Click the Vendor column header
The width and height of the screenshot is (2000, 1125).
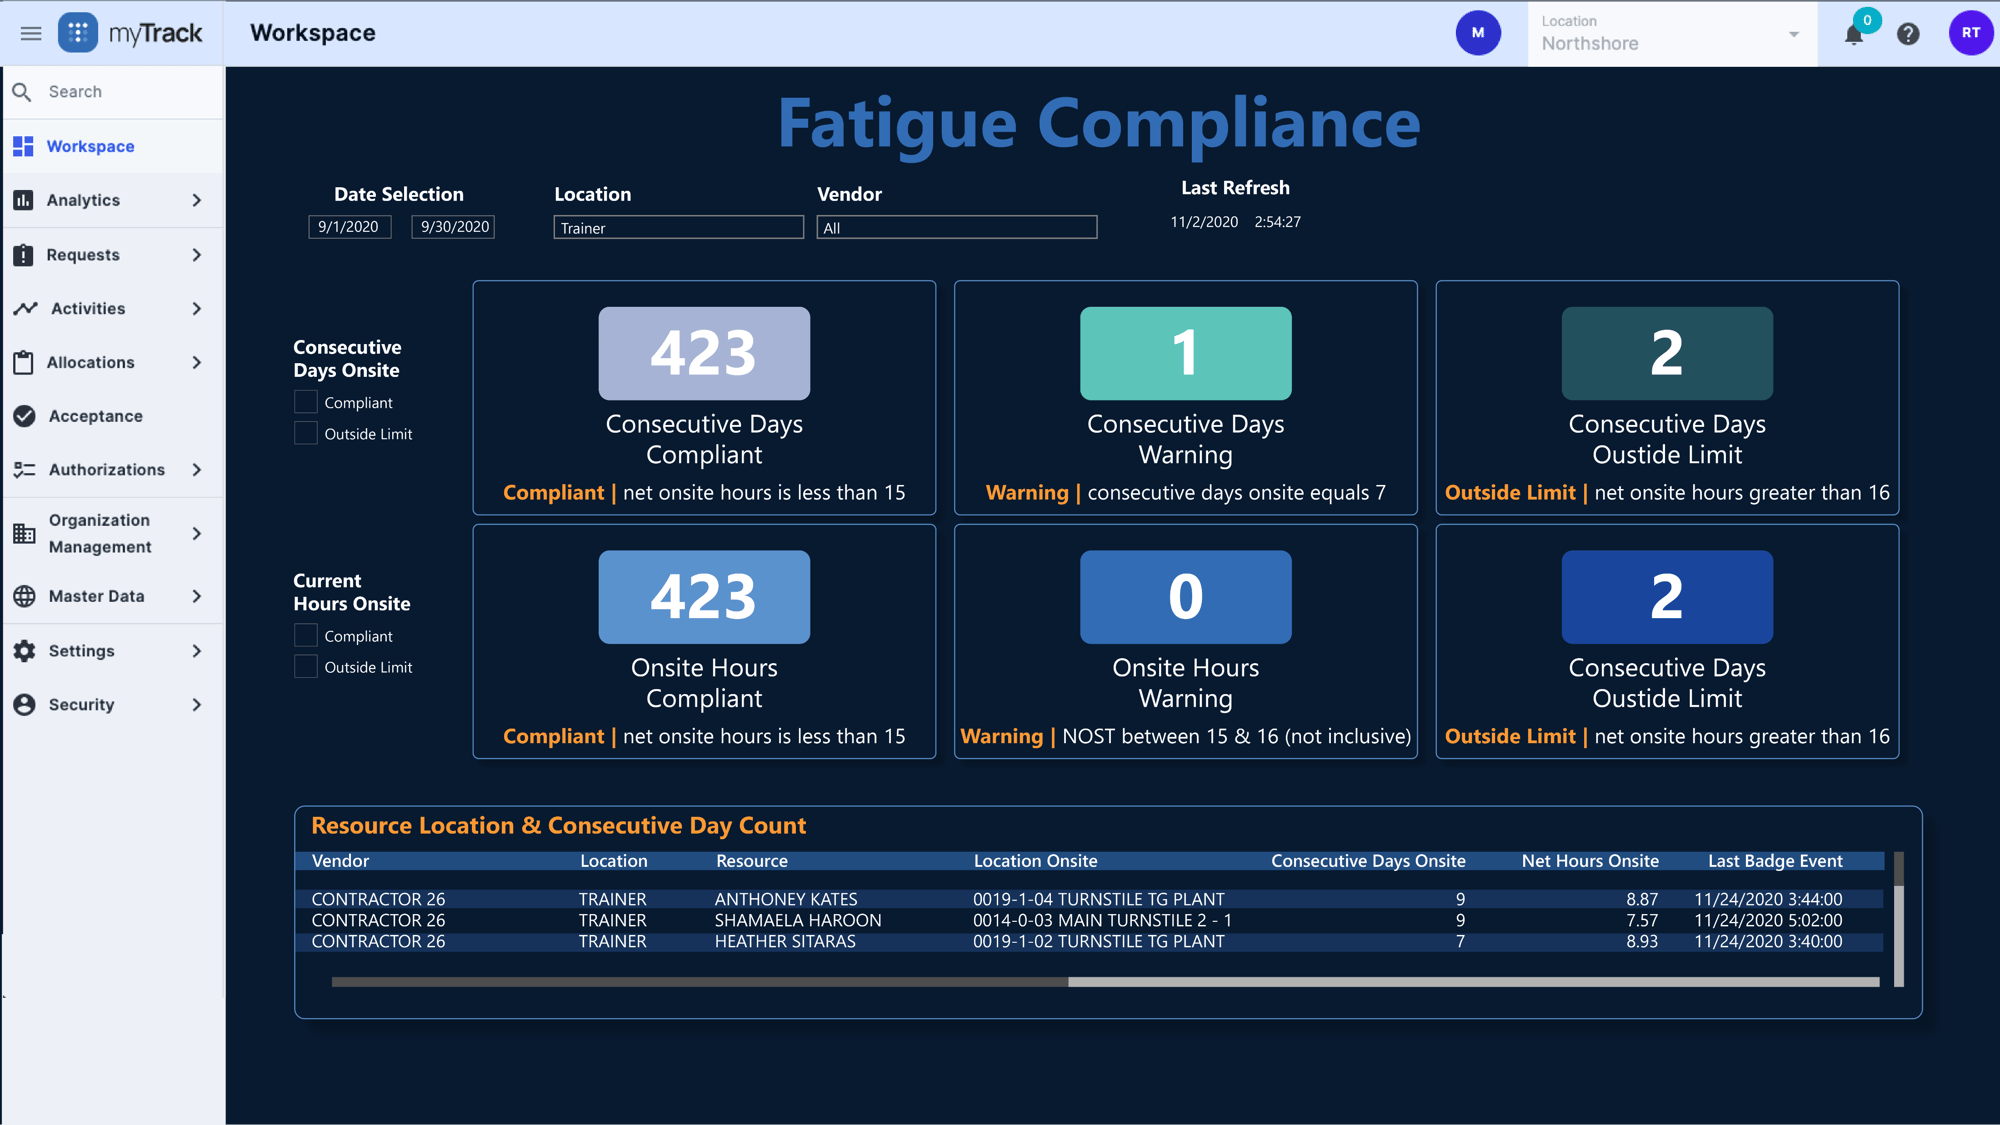click(x=340, y=861)
